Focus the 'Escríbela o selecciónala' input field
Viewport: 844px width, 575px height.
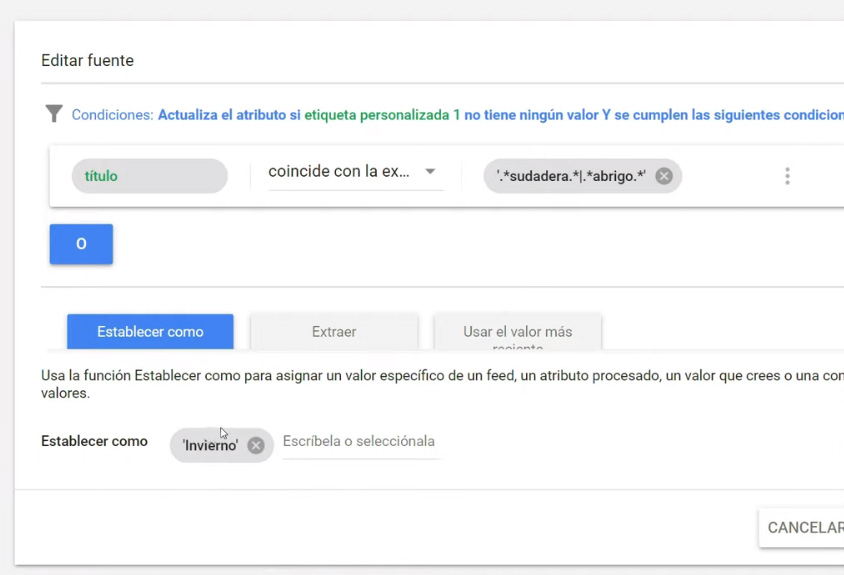pyautogui.click(x=361, y=442)
